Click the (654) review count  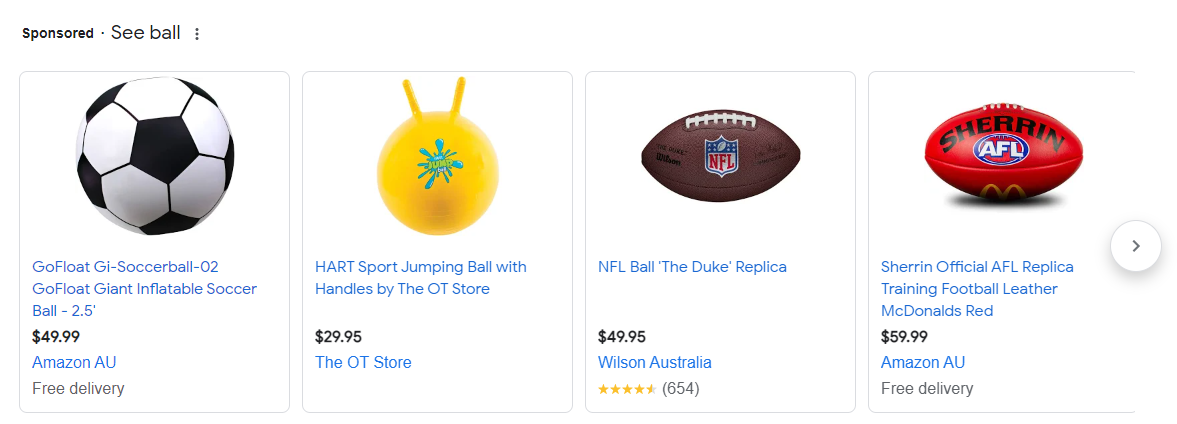pyautogui.click(x=680, y=389)
